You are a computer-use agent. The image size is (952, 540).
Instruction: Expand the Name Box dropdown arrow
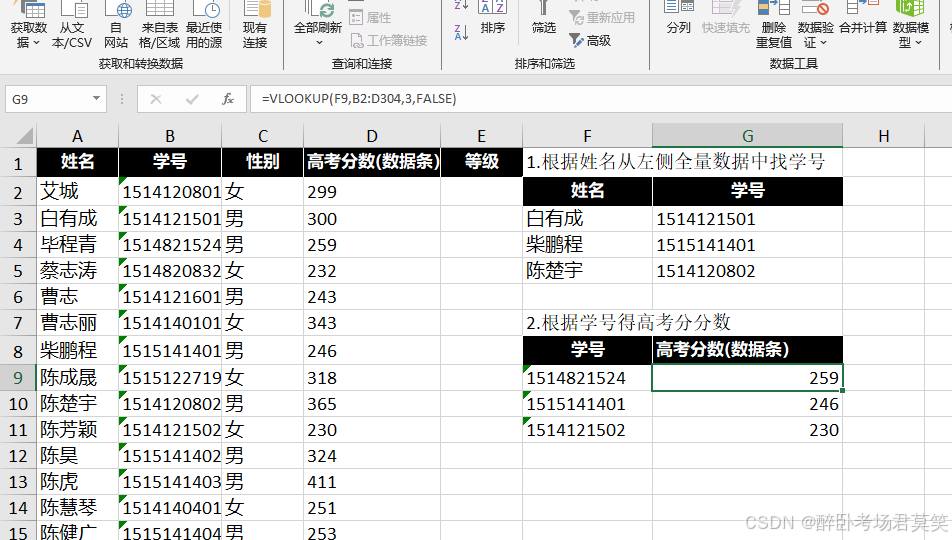96,98
